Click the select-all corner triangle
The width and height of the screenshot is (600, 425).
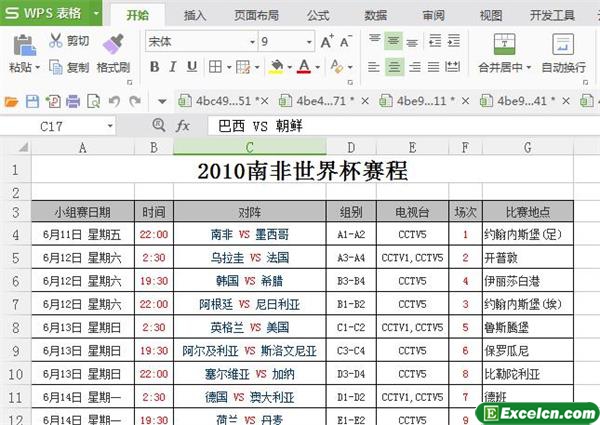click(x=23, y=147)
